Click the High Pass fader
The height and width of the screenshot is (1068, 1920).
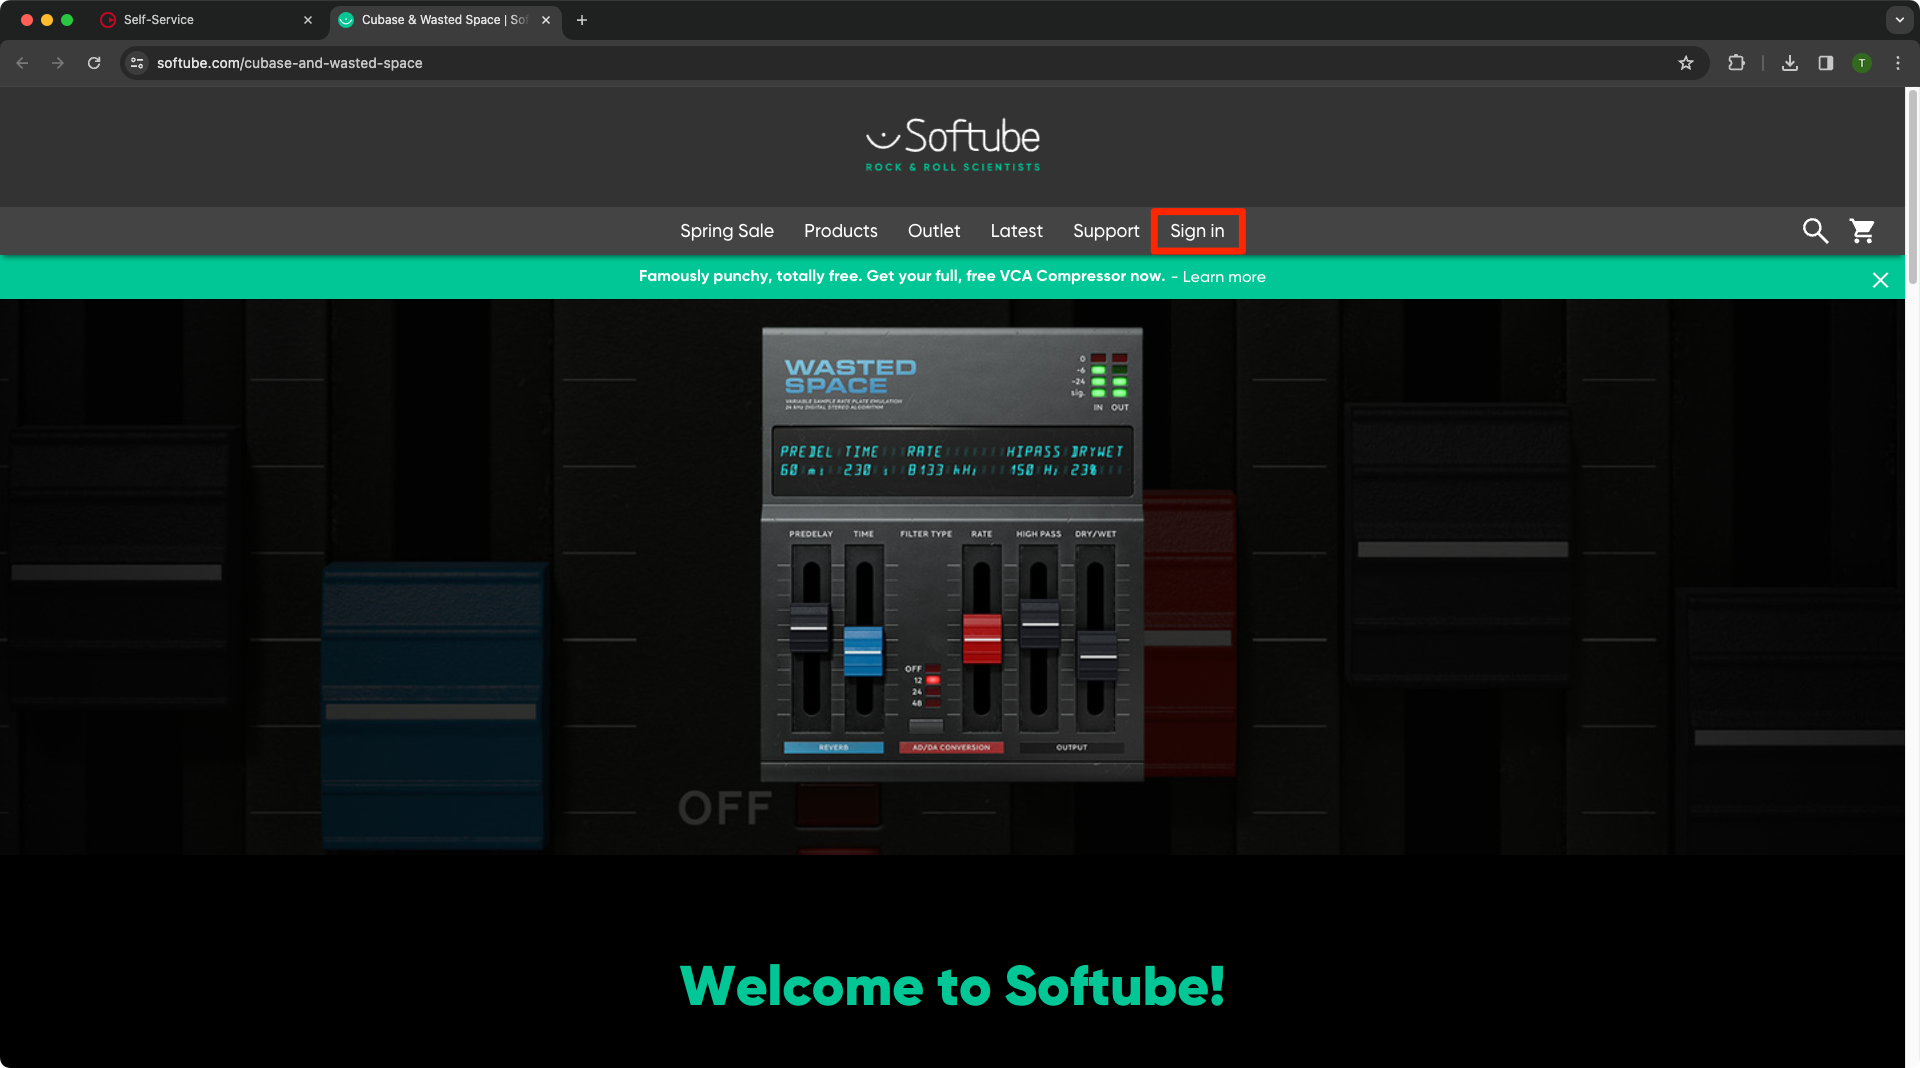[1040, 622]
